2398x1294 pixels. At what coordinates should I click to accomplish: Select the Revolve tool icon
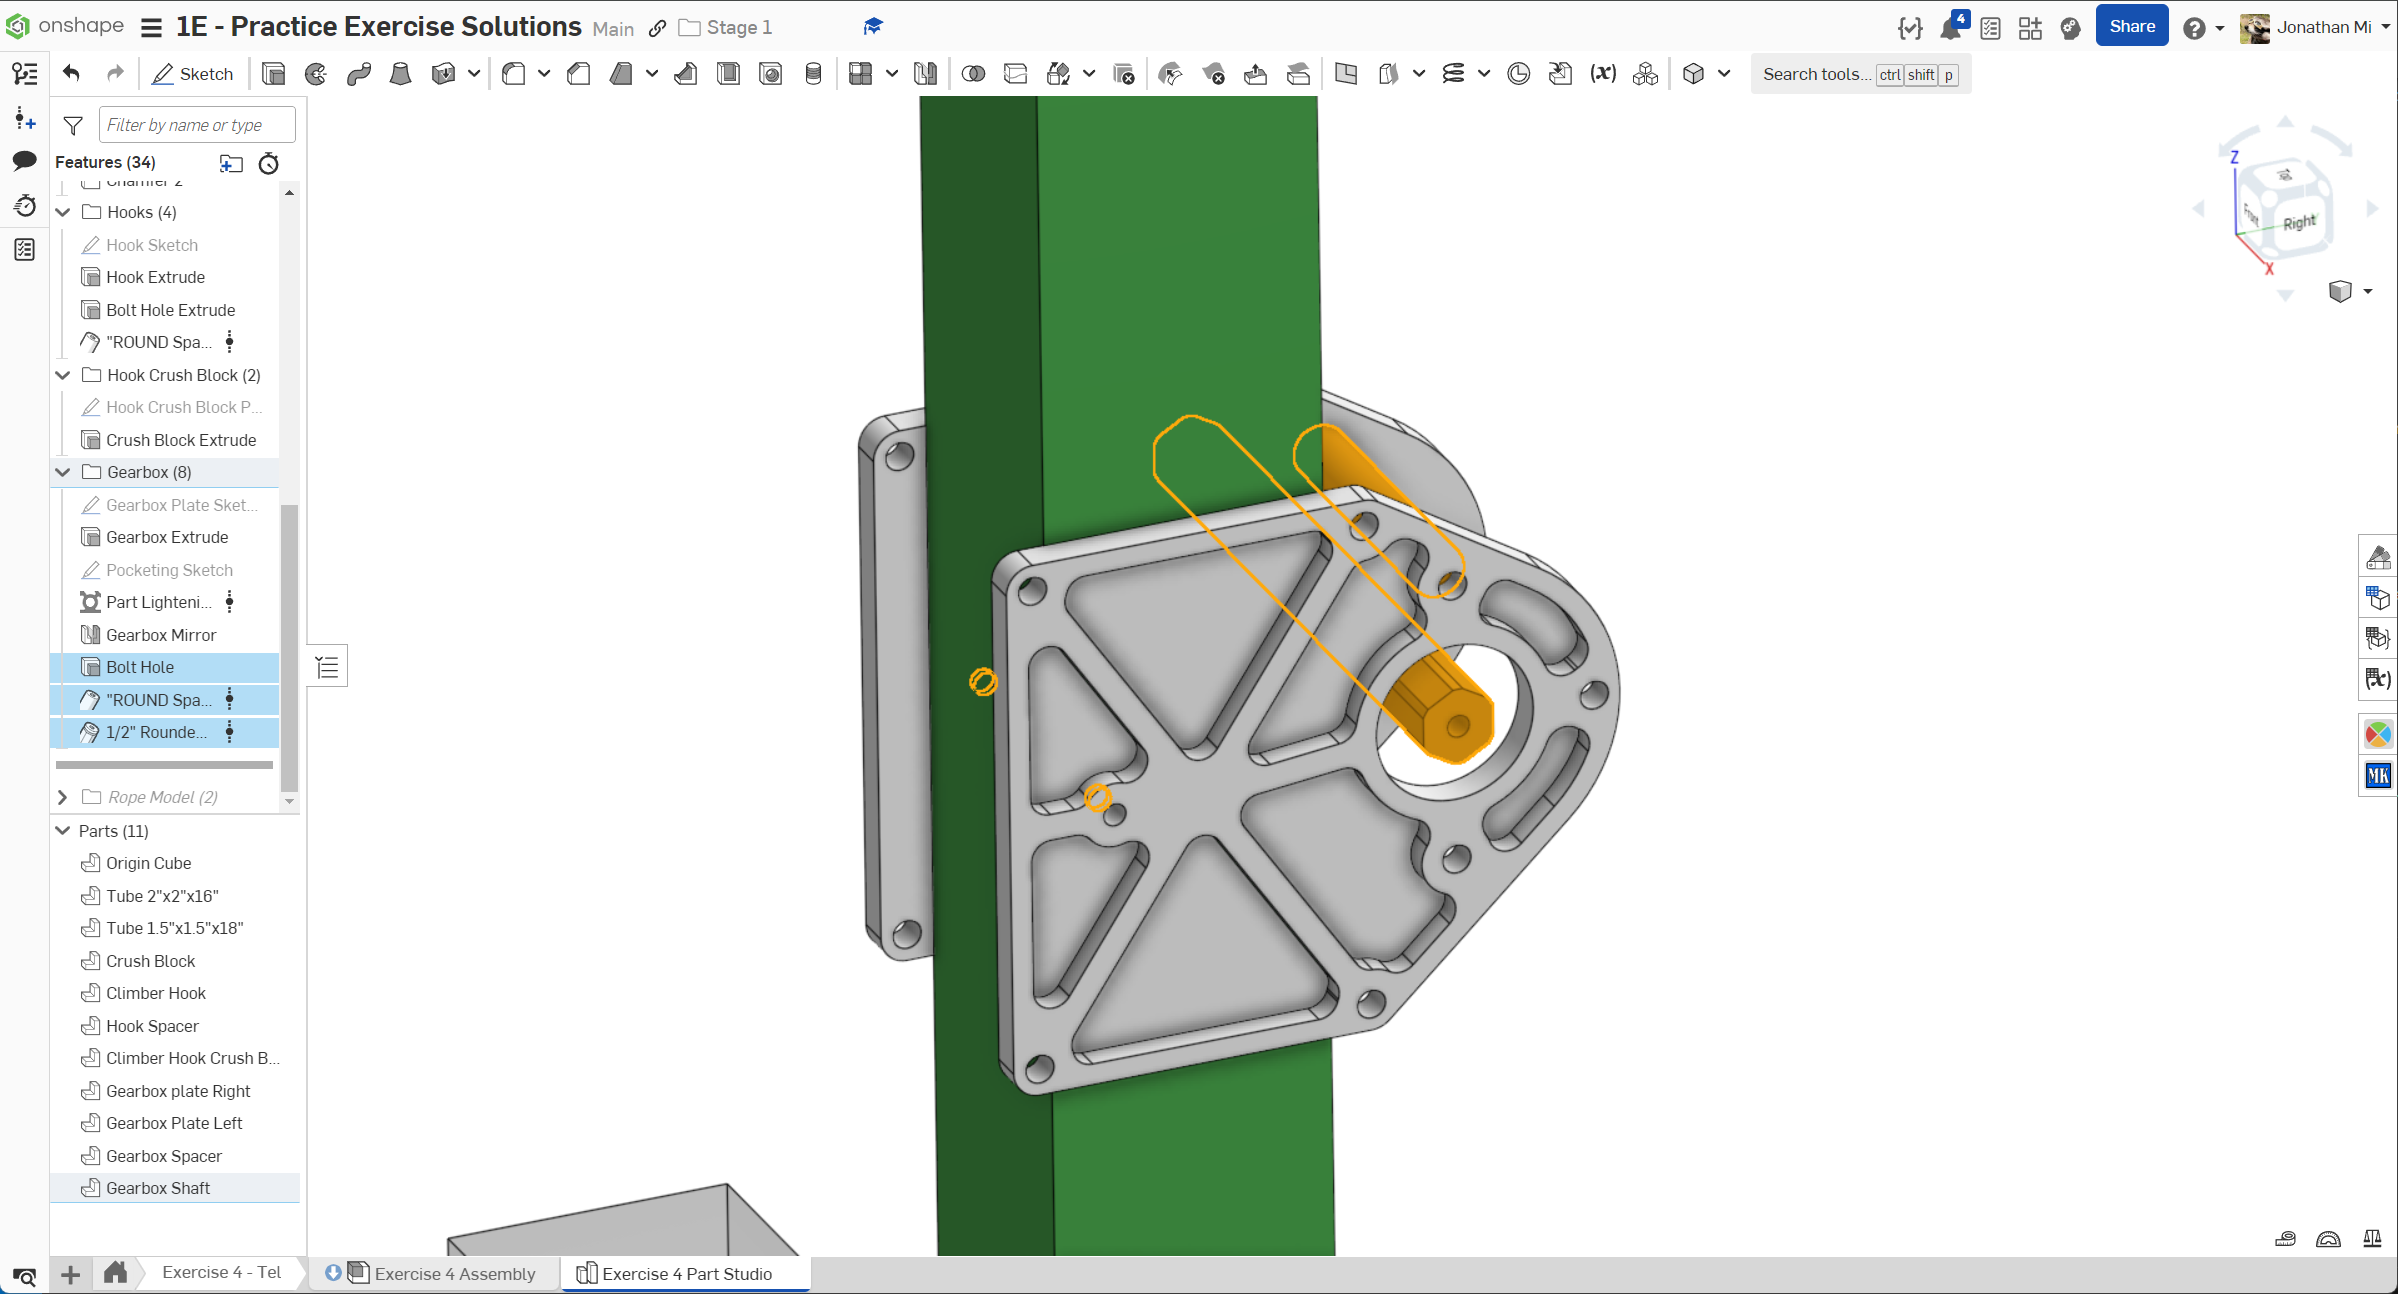point(316,74)
